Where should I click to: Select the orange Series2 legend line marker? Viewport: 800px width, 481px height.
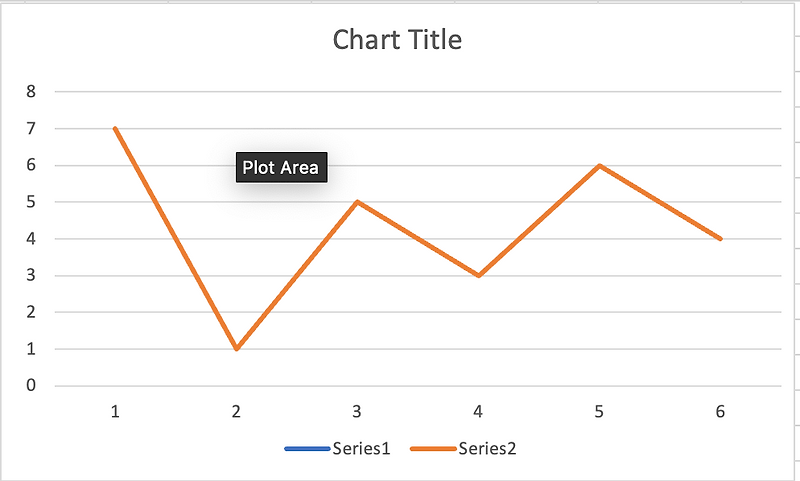coord(433,449)
